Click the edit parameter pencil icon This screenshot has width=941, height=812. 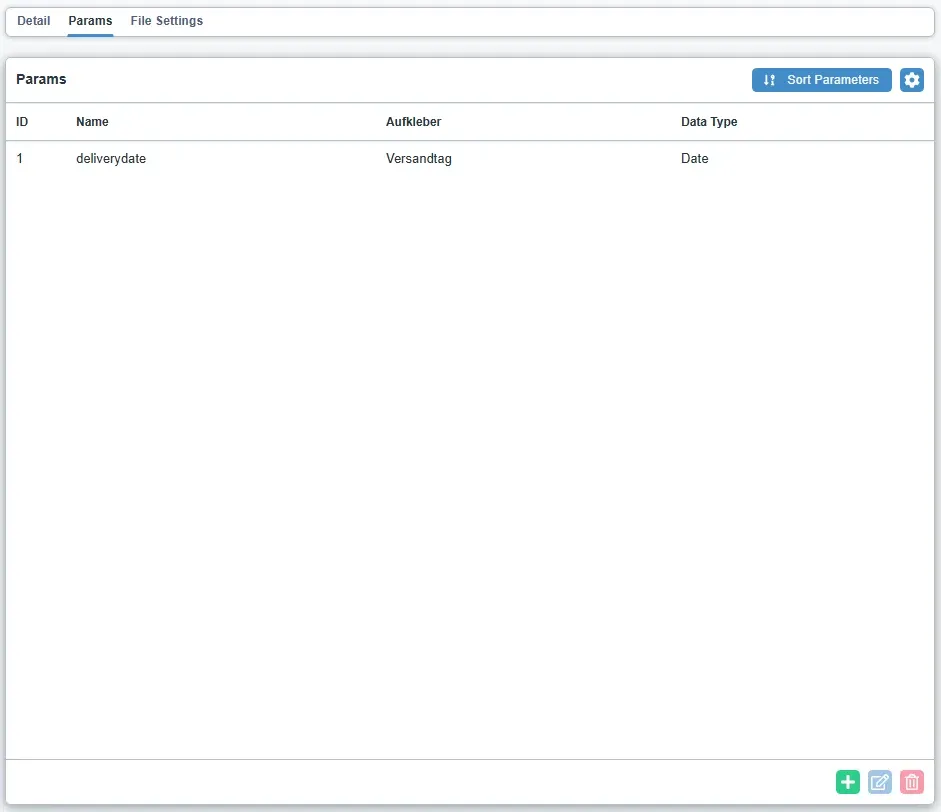(879, 782)
